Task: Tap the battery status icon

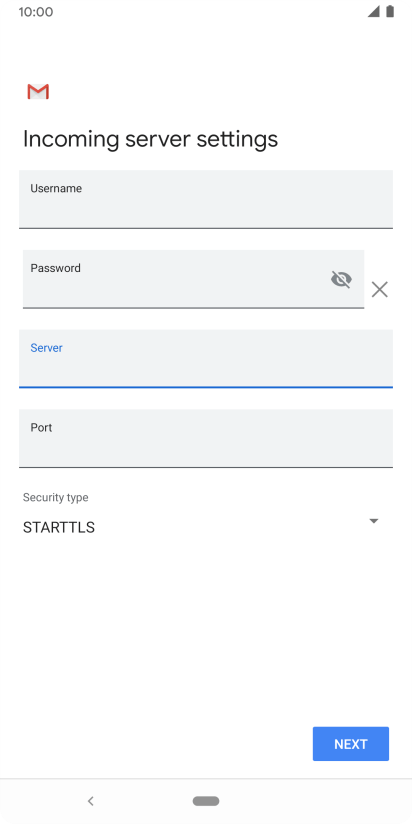Action: pyautogui.click(x=390, y=12)
